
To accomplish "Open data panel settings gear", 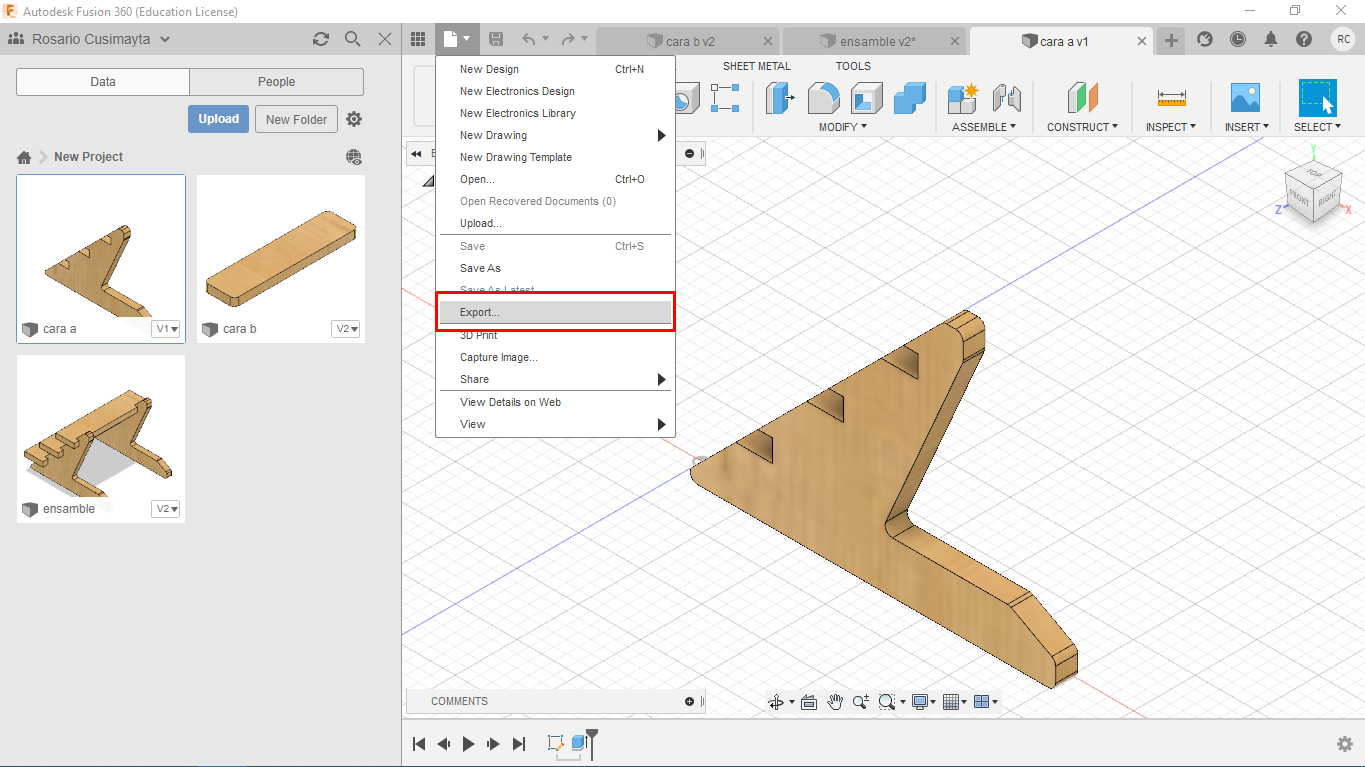I will (354, 119).
